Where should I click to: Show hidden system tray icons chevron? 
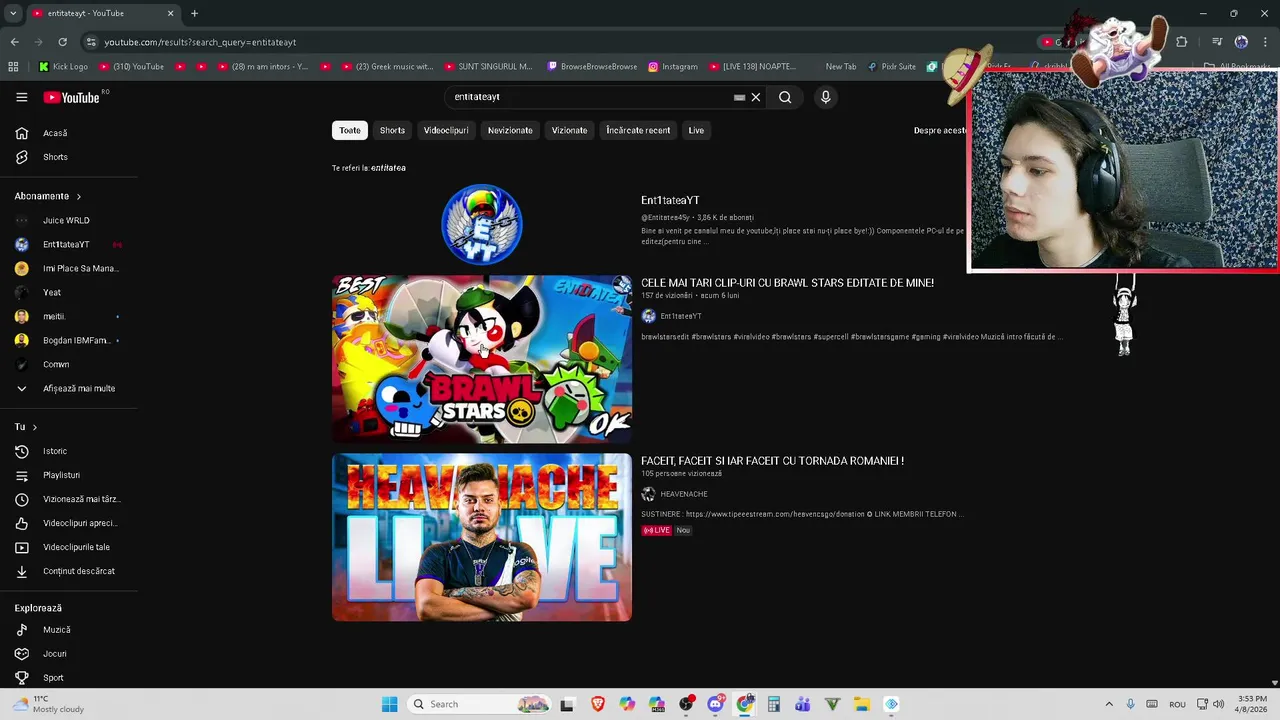click(x=1108, y=704)
